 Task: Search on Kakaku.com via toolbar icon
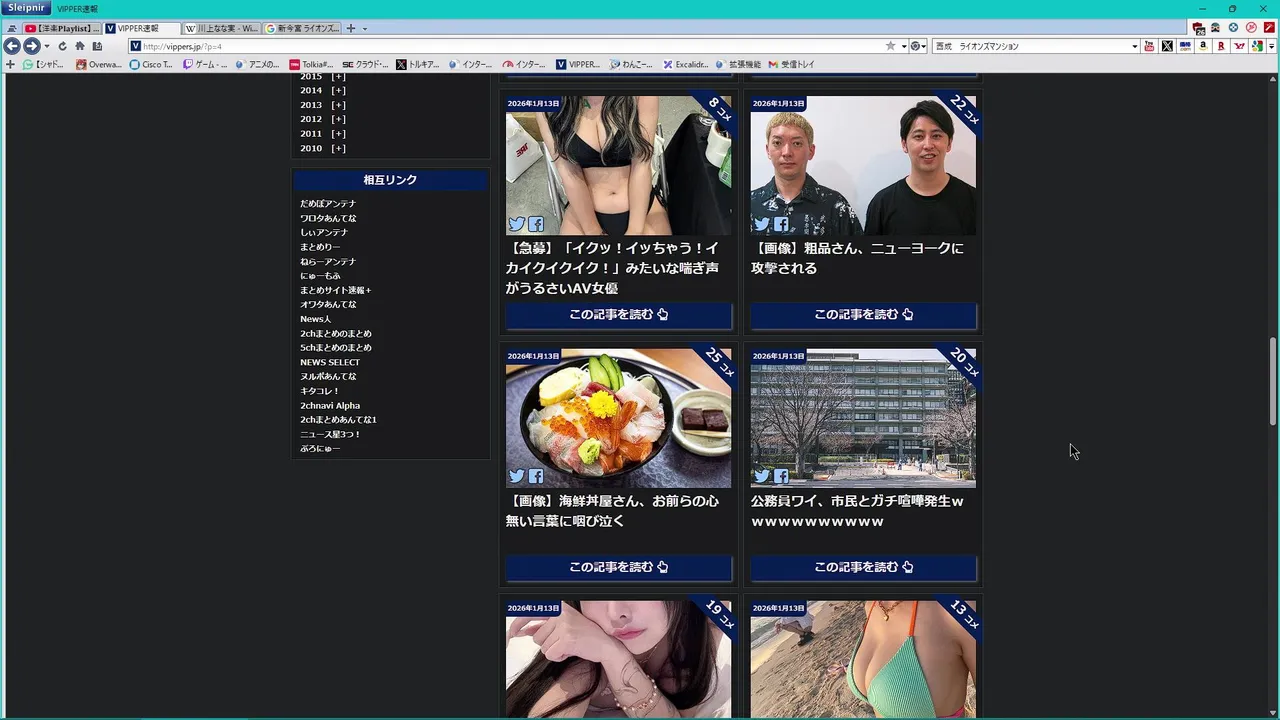click(1185, 46)
